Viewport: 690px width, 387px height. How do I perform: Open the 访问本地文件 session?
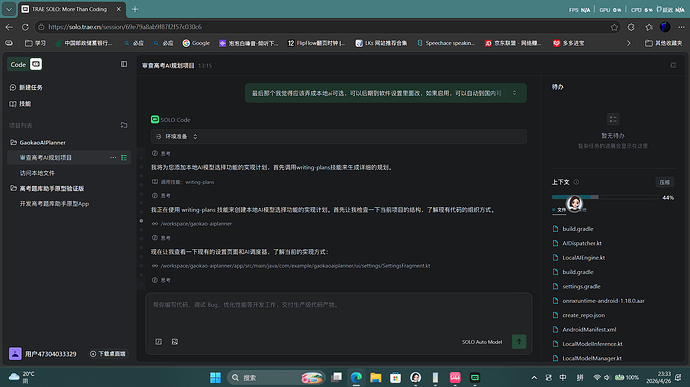[x=37, y=173]
